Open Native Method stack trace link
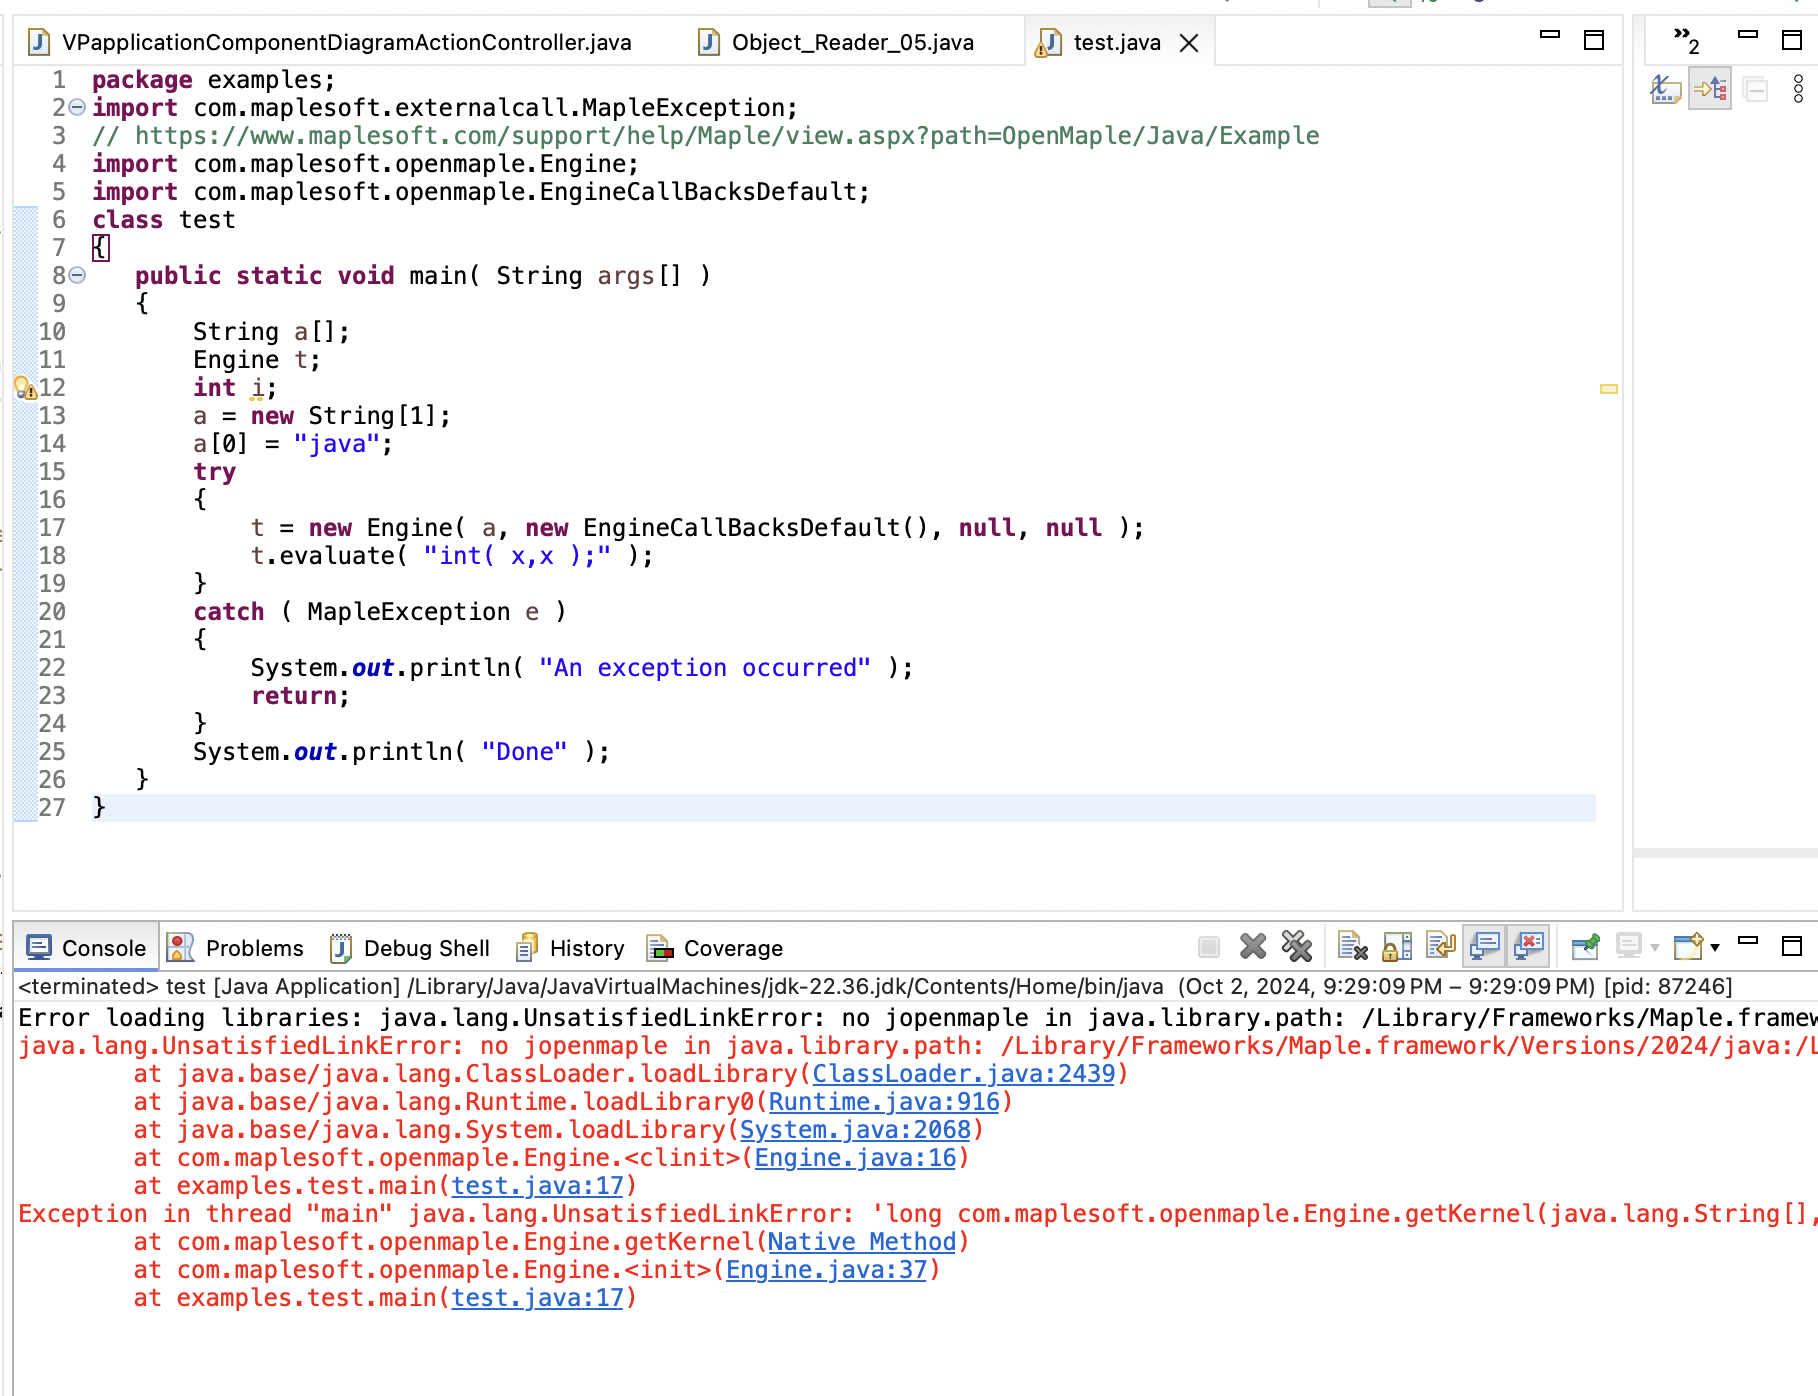Viewport: 1818px width, 1396px height. coord(862,1242)
